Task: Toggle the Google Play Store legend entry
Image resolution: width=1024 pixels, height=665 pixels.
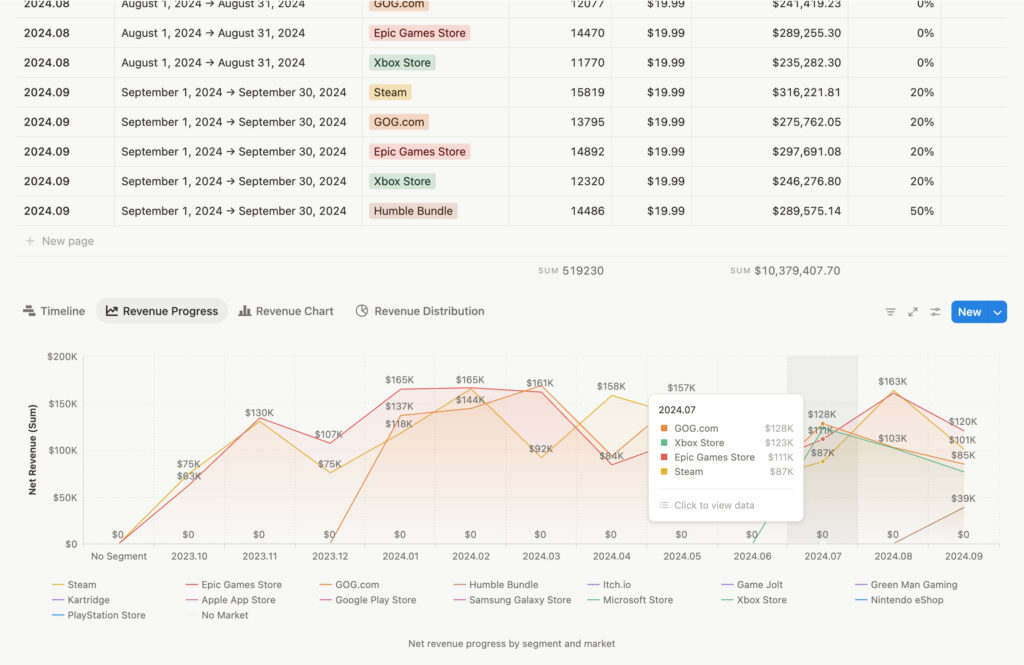Action: pyautogui.click(x=368, y=600)
